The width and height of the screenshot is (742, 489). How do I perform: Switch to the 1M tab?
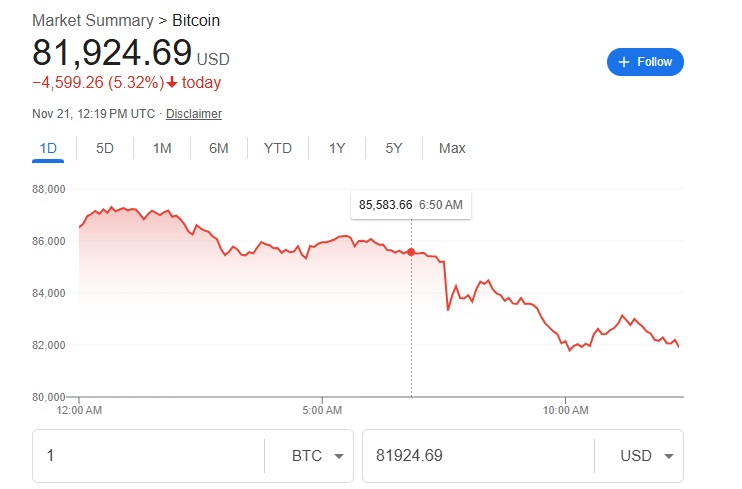coord(162,148)
